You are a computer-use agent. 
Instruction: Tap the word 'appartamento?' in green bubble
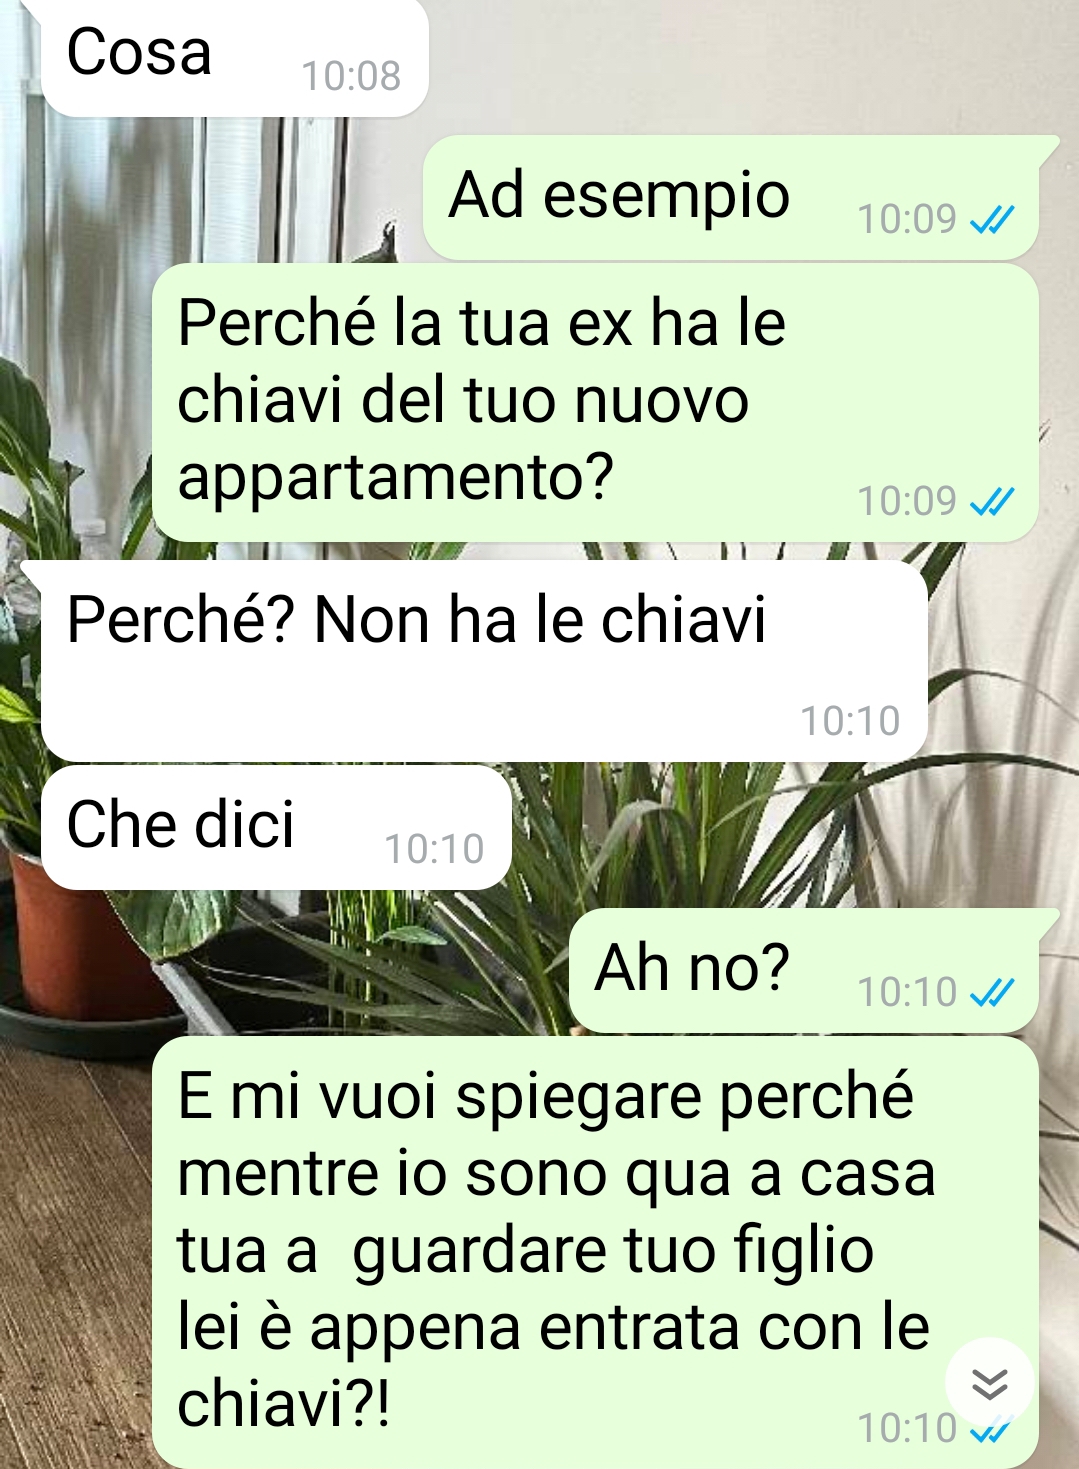(x=395, y=479)
